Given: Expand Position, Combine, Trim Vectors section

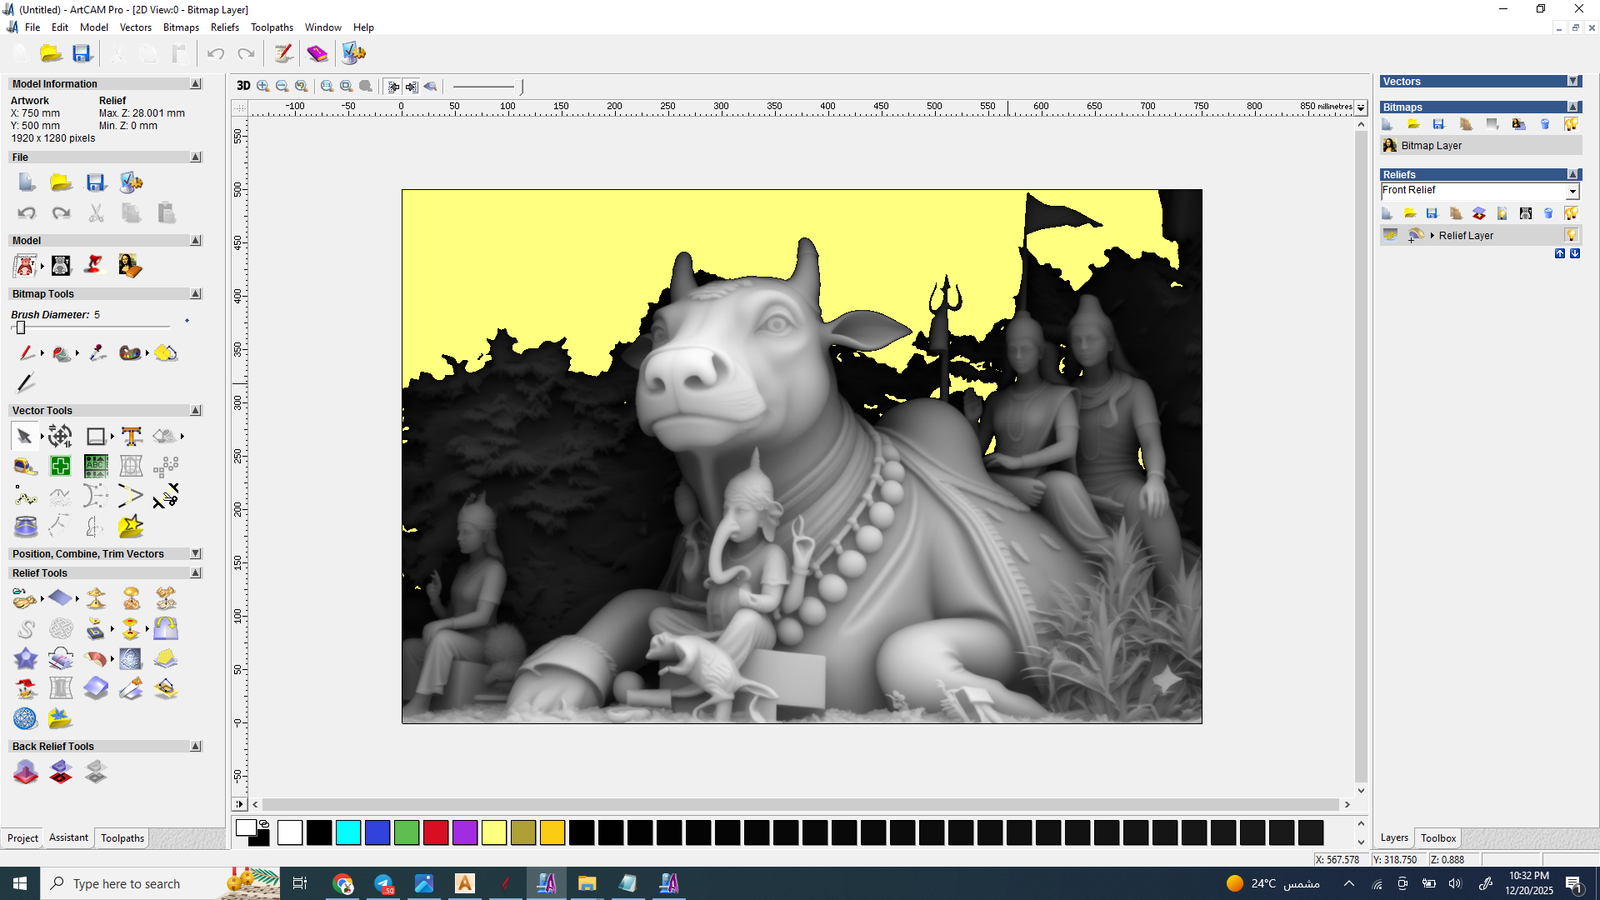Looking at the screenshot, I should 195,553.
